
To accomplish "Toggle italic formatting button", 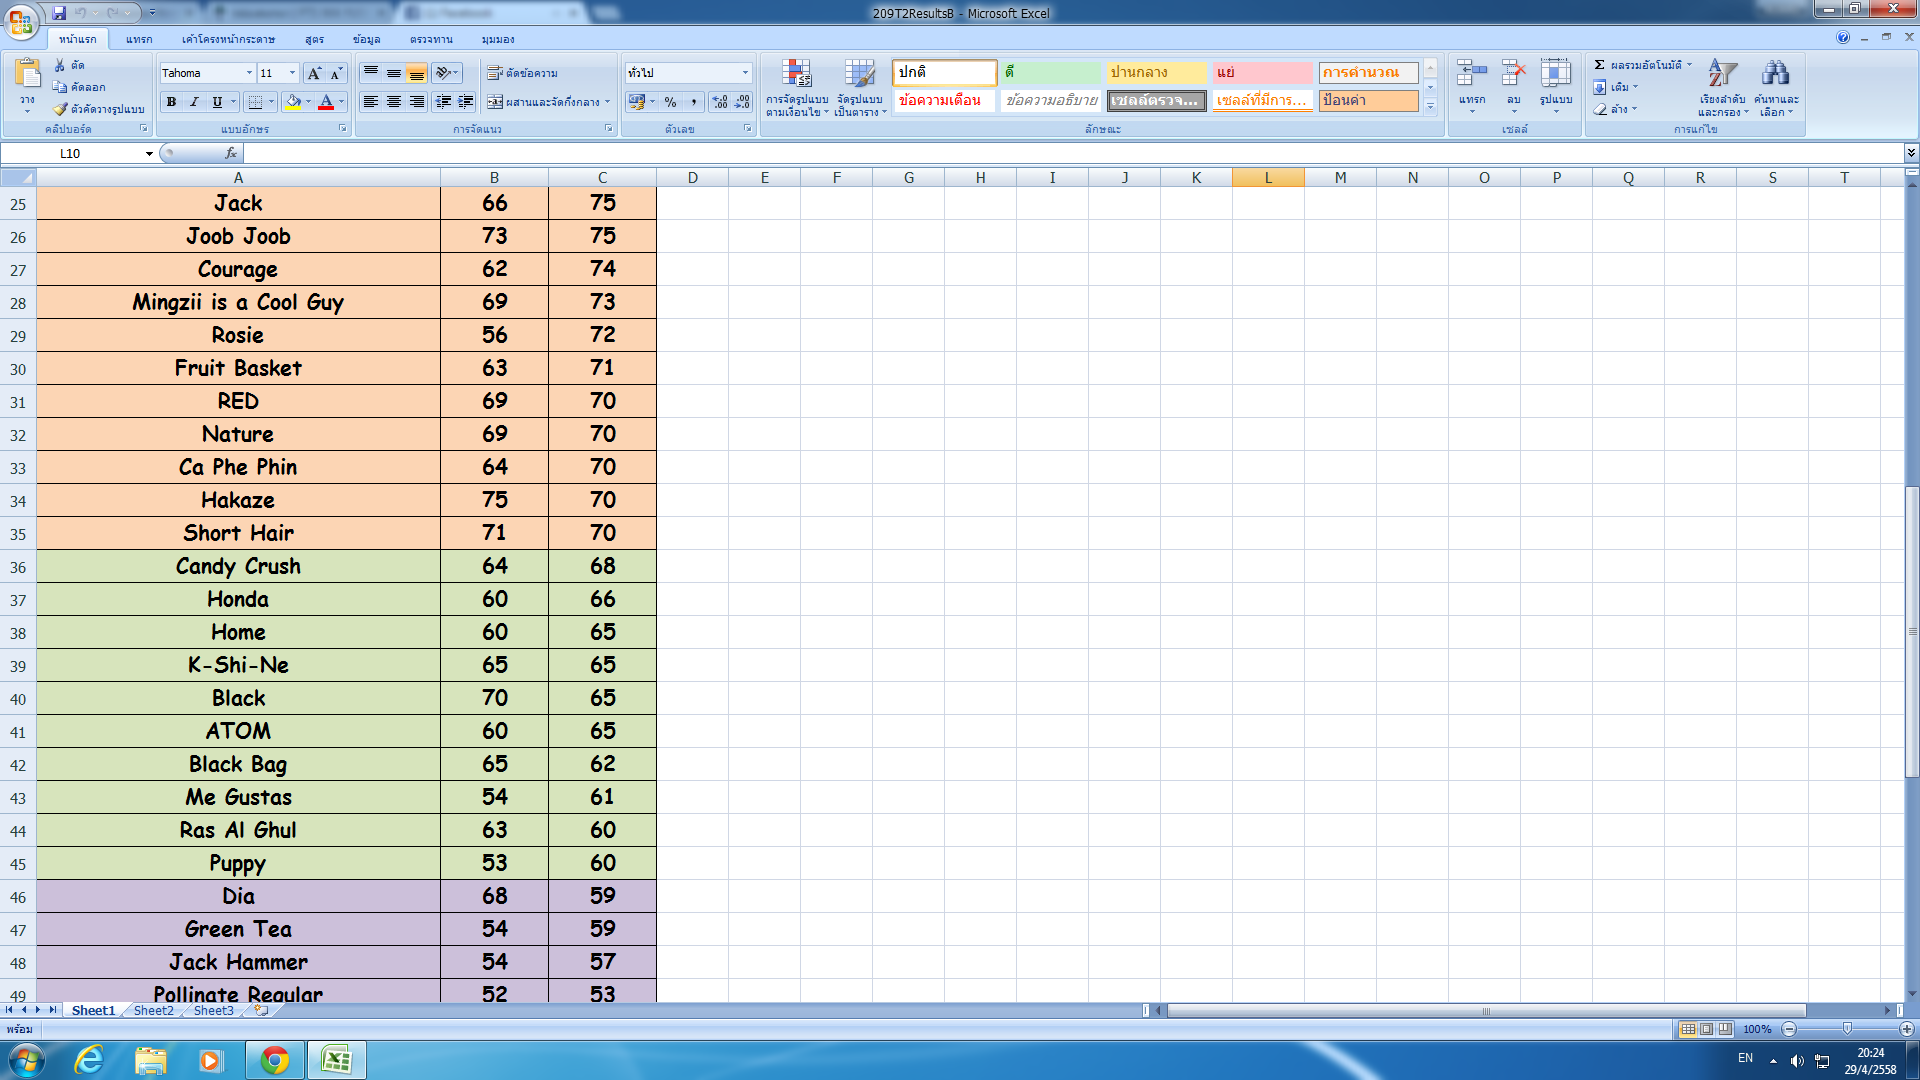I will point(194,102).
